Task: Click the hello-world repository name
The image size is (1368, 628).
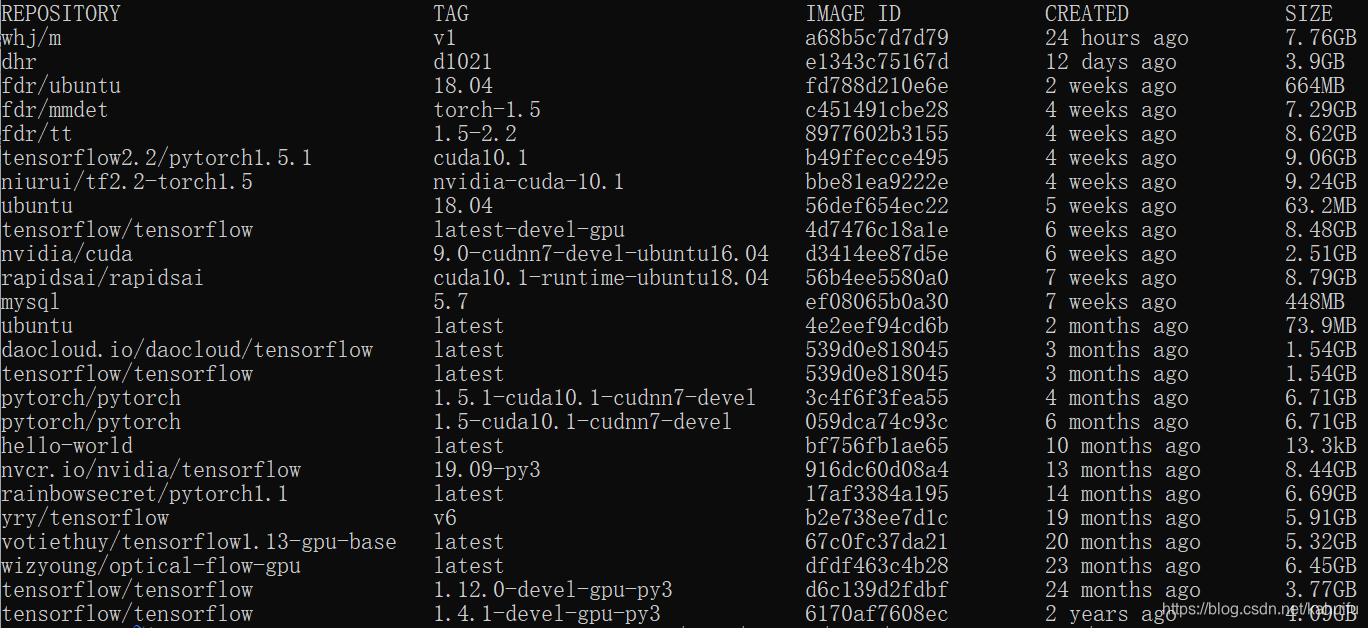Action: coord(67,446)
